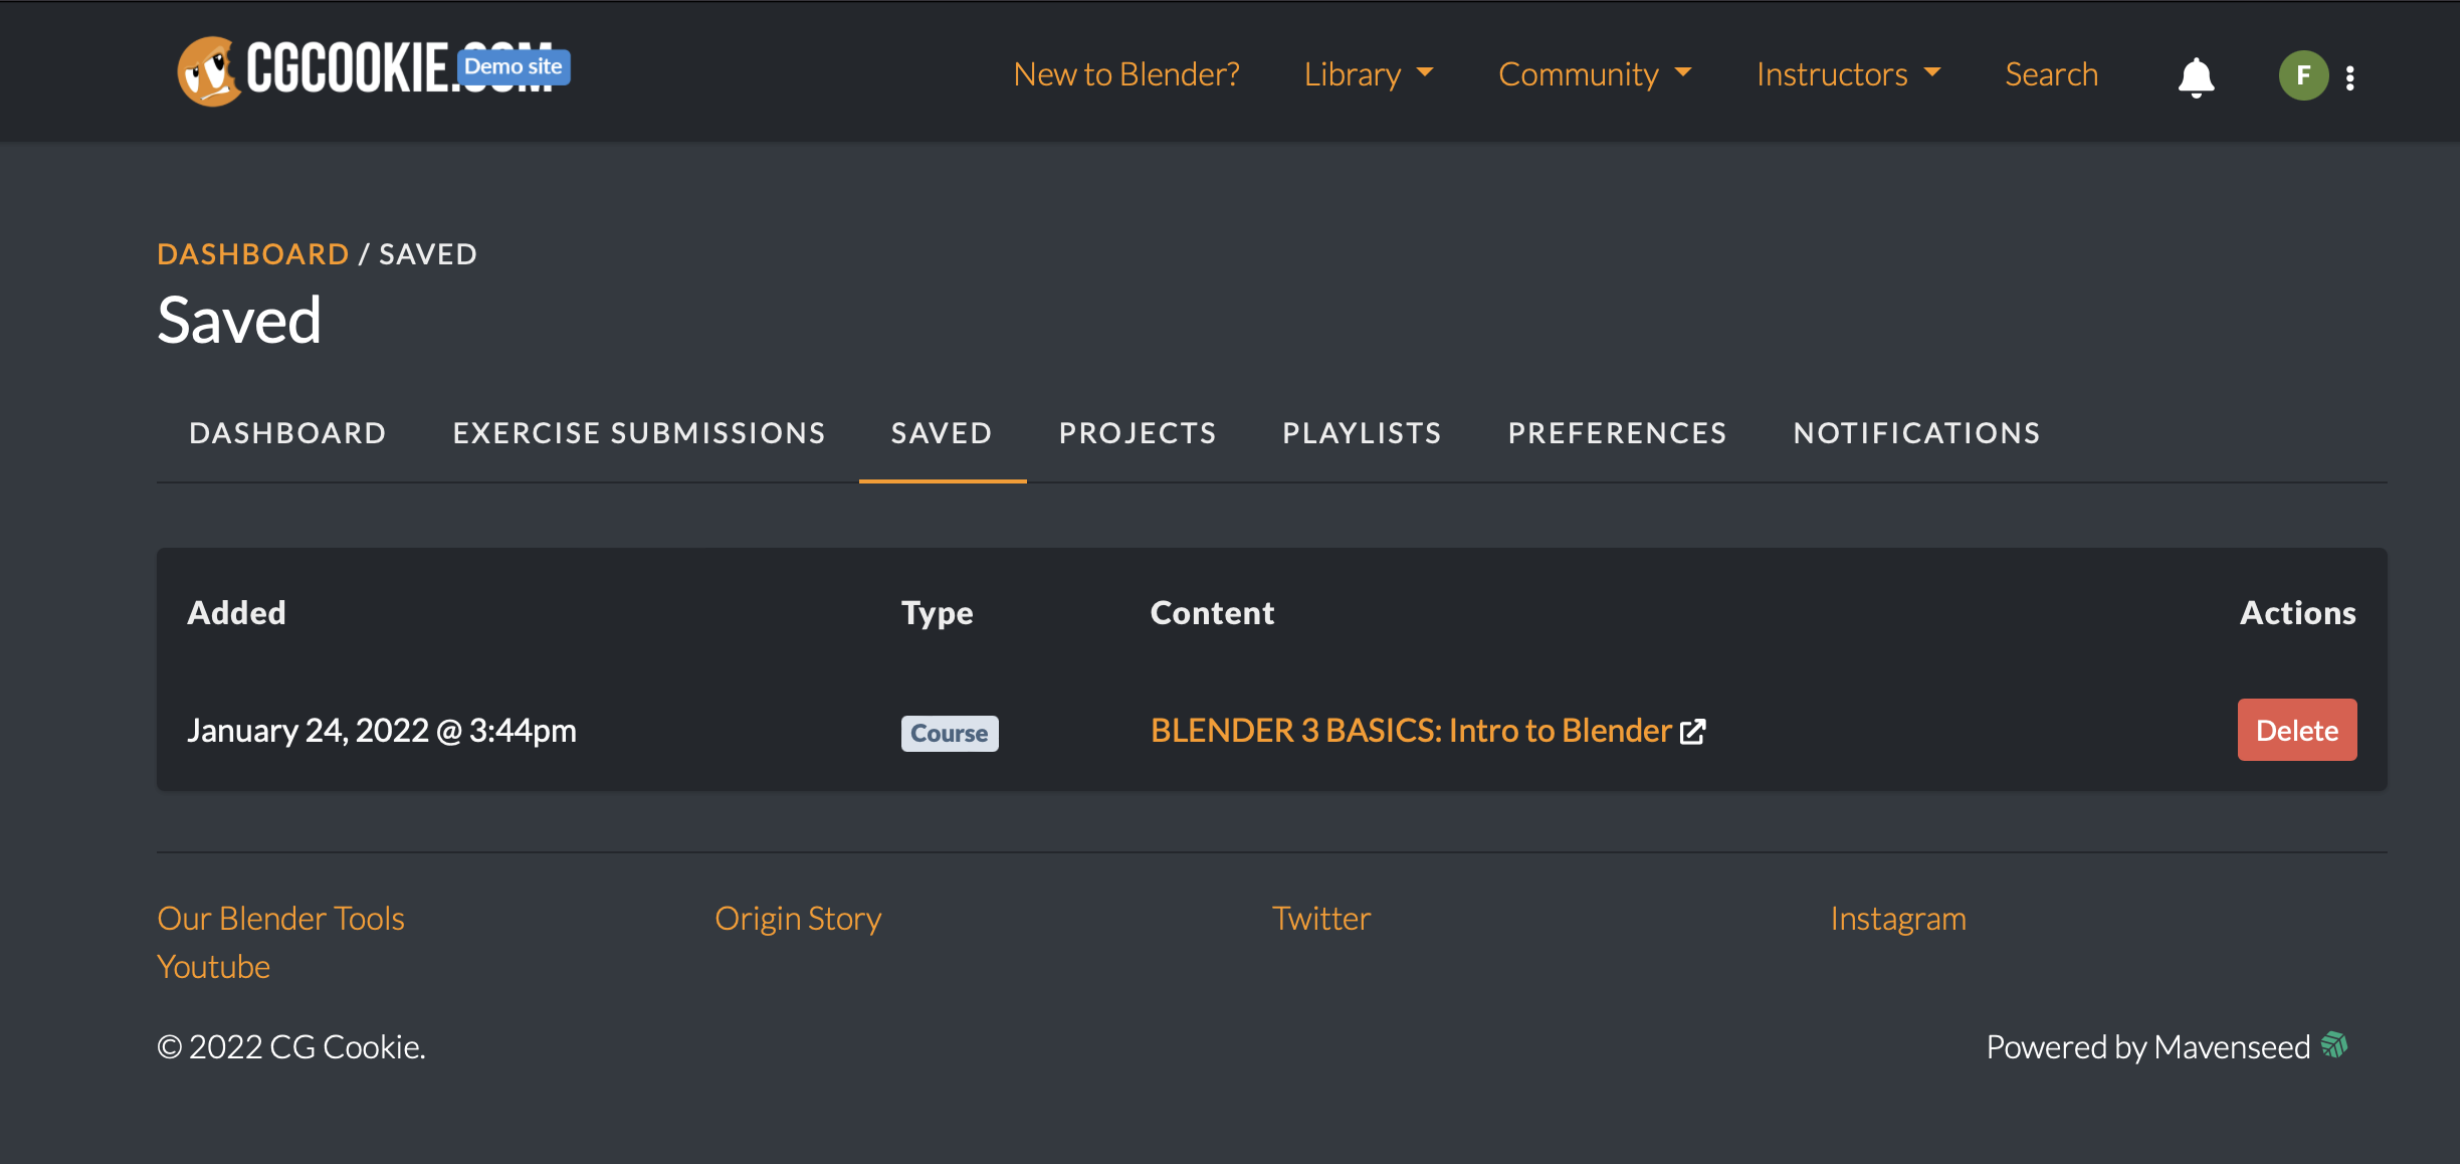This screenshot has height=1164, width=2460.
Task: Delete the saved Blender 3 Basics course
Action: coord(2296,730)
